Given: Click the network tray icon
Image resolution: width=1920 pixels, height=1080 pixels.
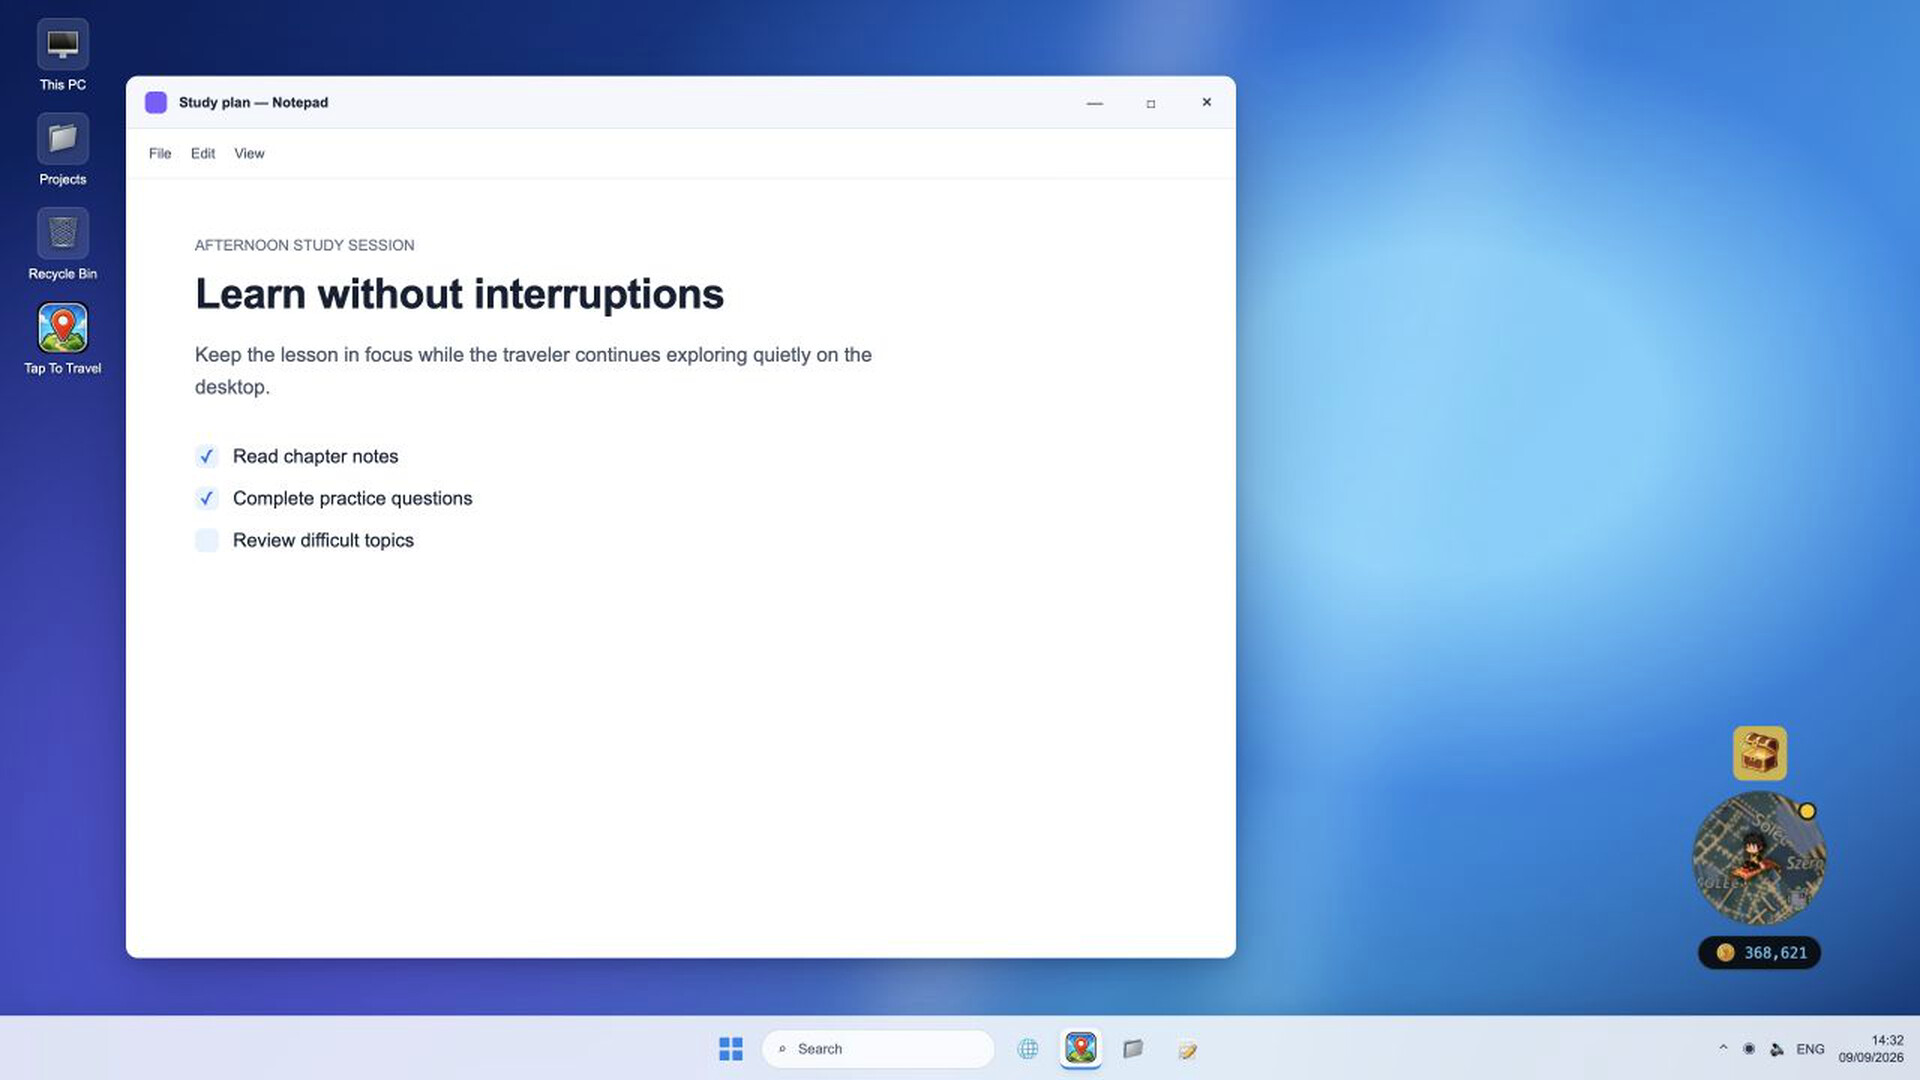Looking at the screenshot, I should [x=1777, y=1049].
